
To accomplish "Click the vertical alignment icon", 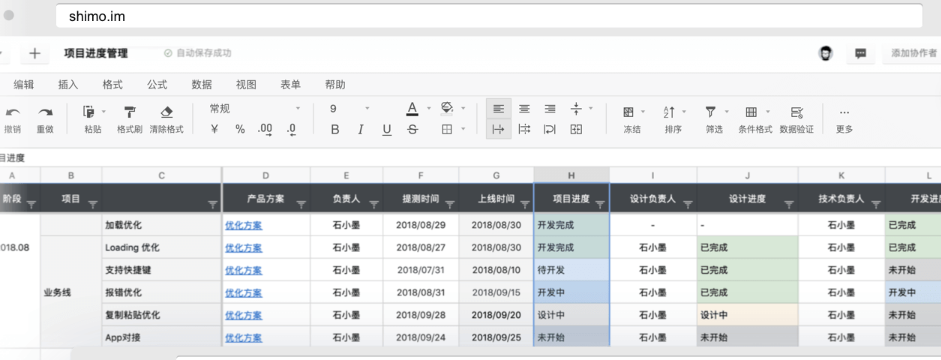I will (x=576, y=109).
